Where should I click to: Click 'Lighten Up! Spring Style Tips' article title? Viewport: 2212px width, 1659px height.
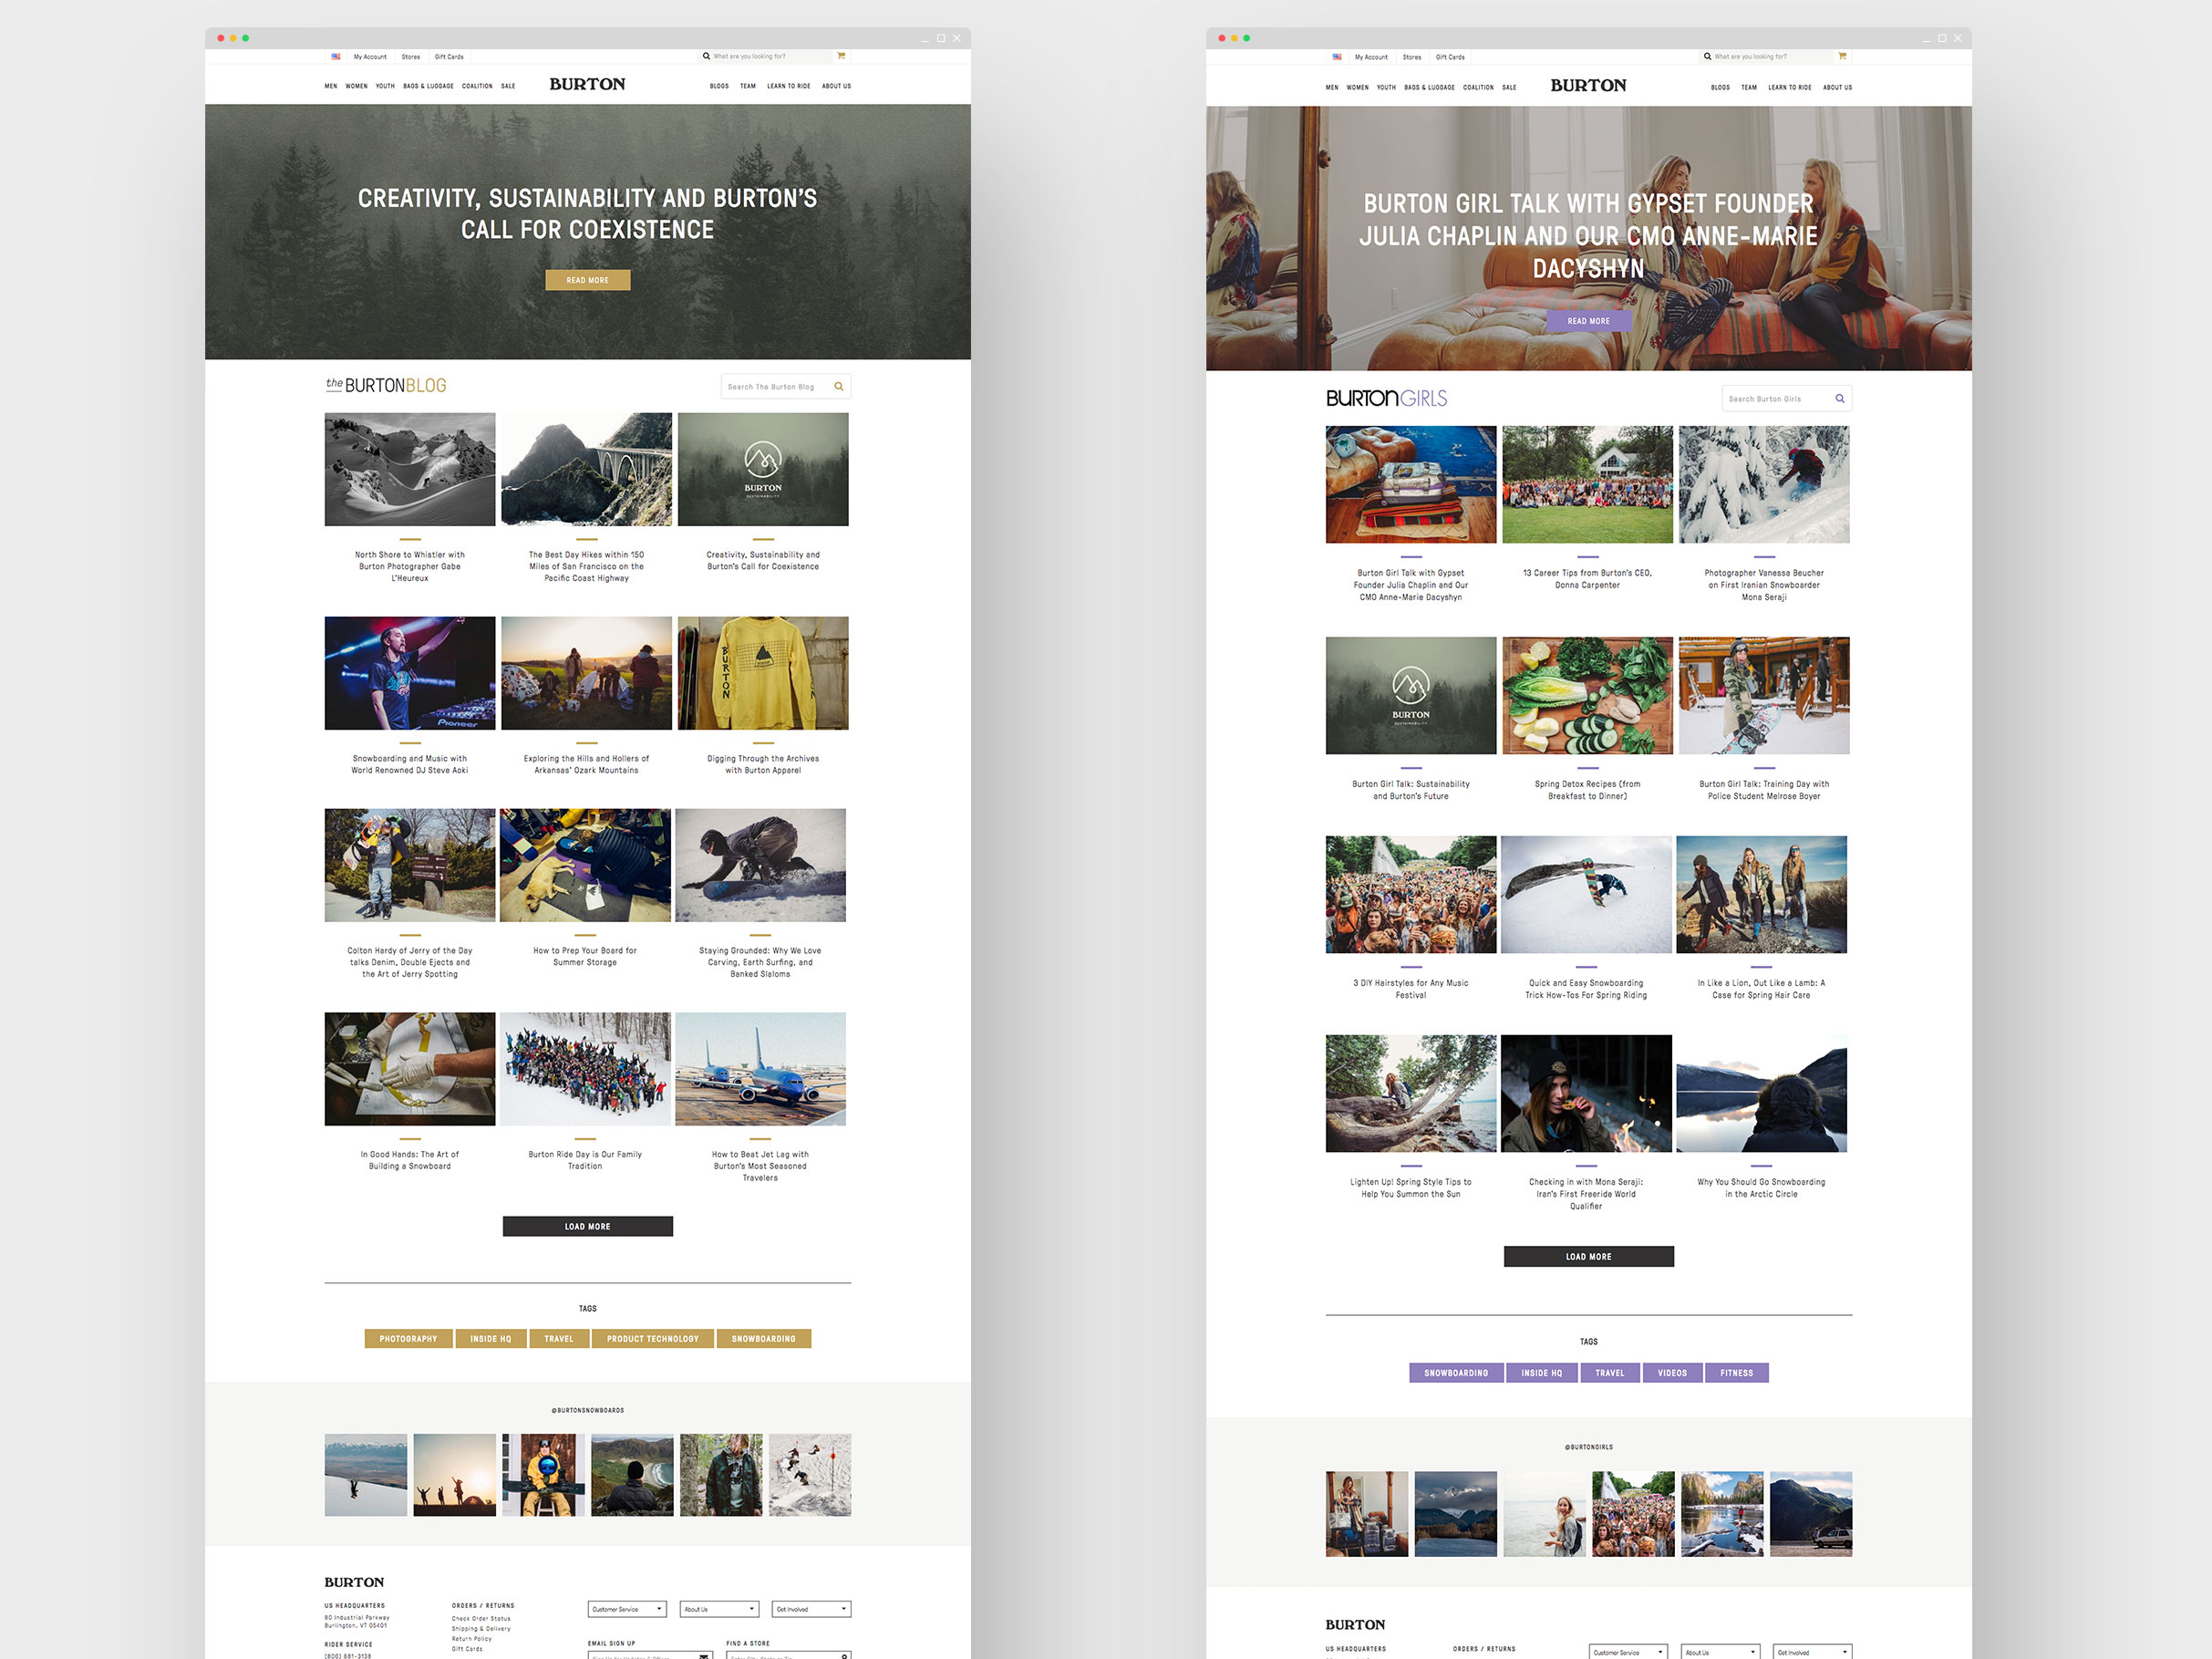(1411, 1188)
